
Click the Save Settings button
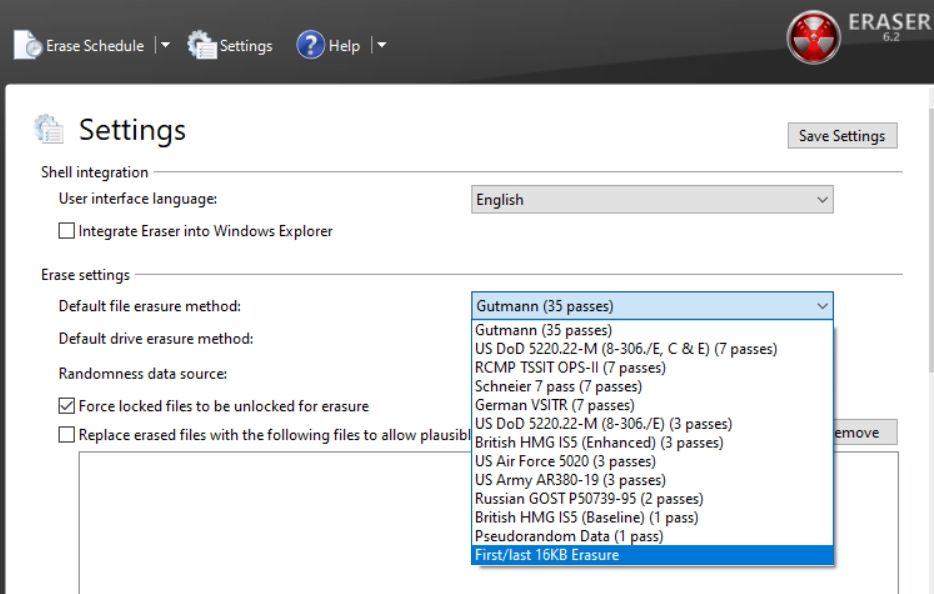tap(842, 136)
